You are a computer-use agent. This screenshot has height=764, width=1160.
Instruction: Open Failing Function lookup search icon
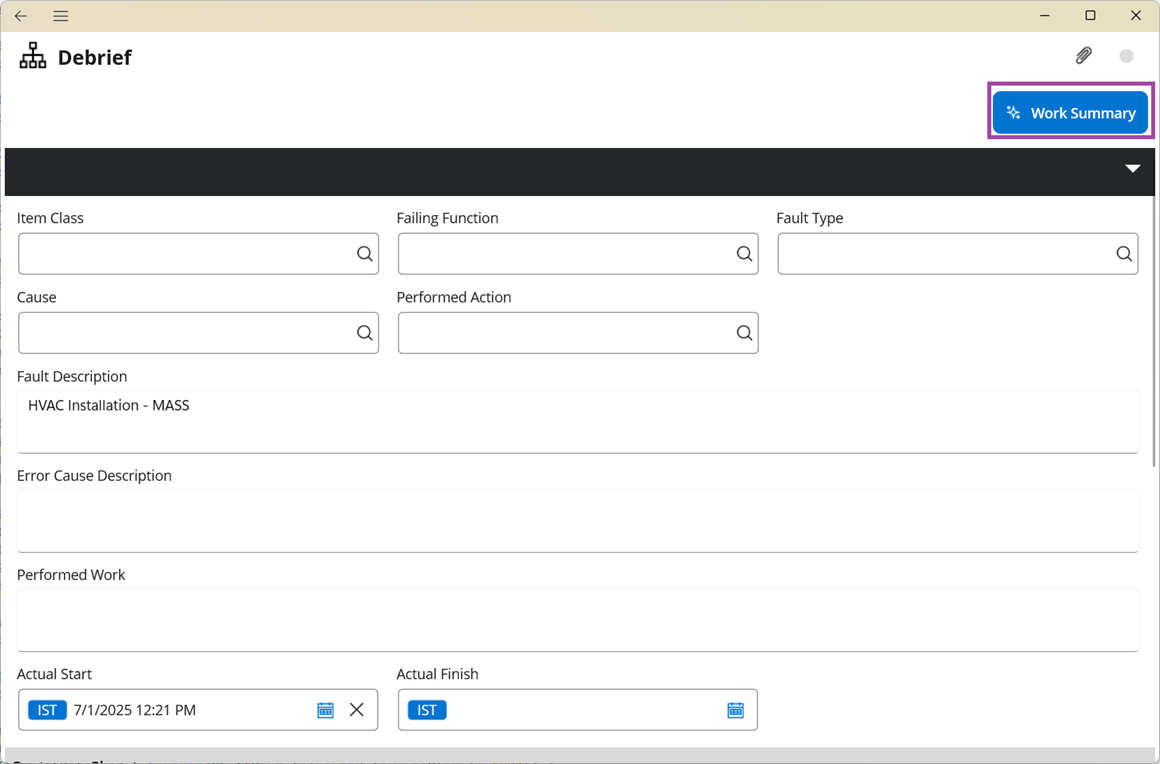click(744, 254)
